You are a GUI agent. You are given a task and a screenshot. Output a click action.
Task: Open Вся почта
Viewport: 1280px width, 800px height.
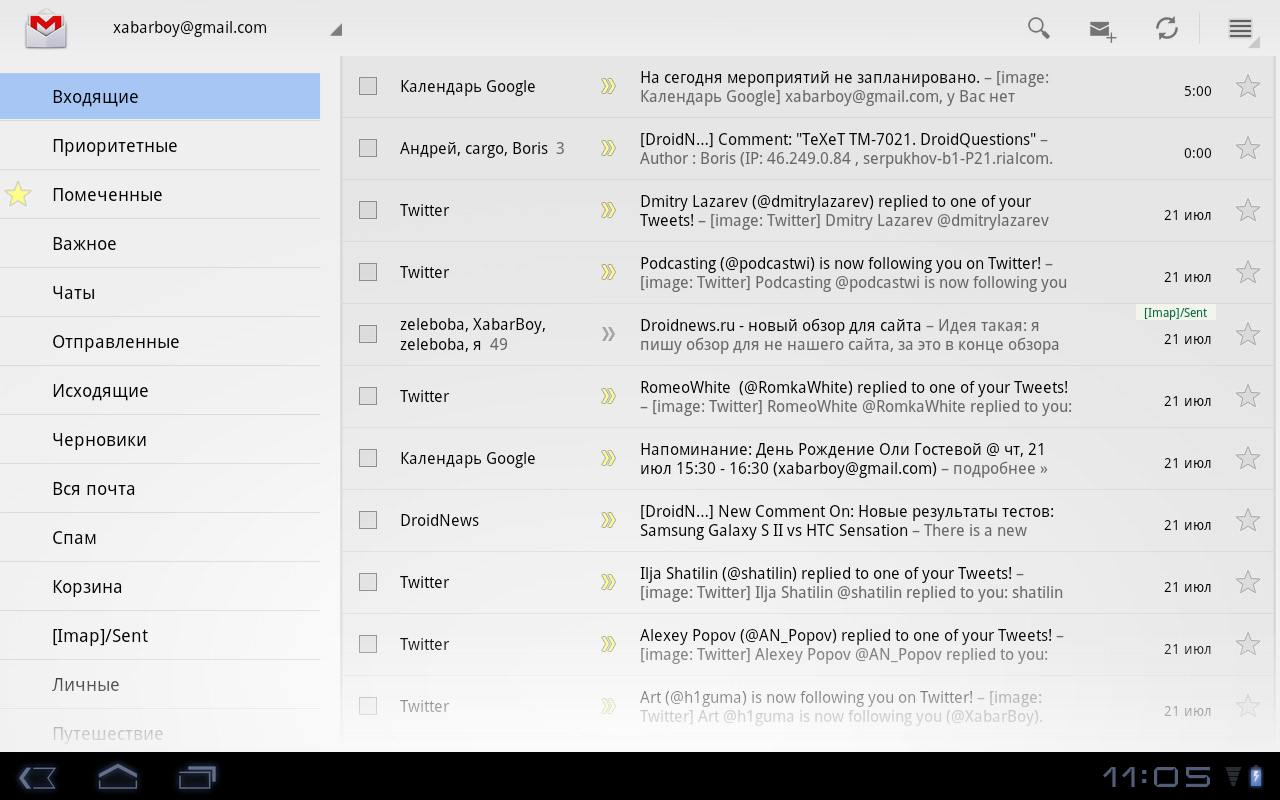pos(160,489)
